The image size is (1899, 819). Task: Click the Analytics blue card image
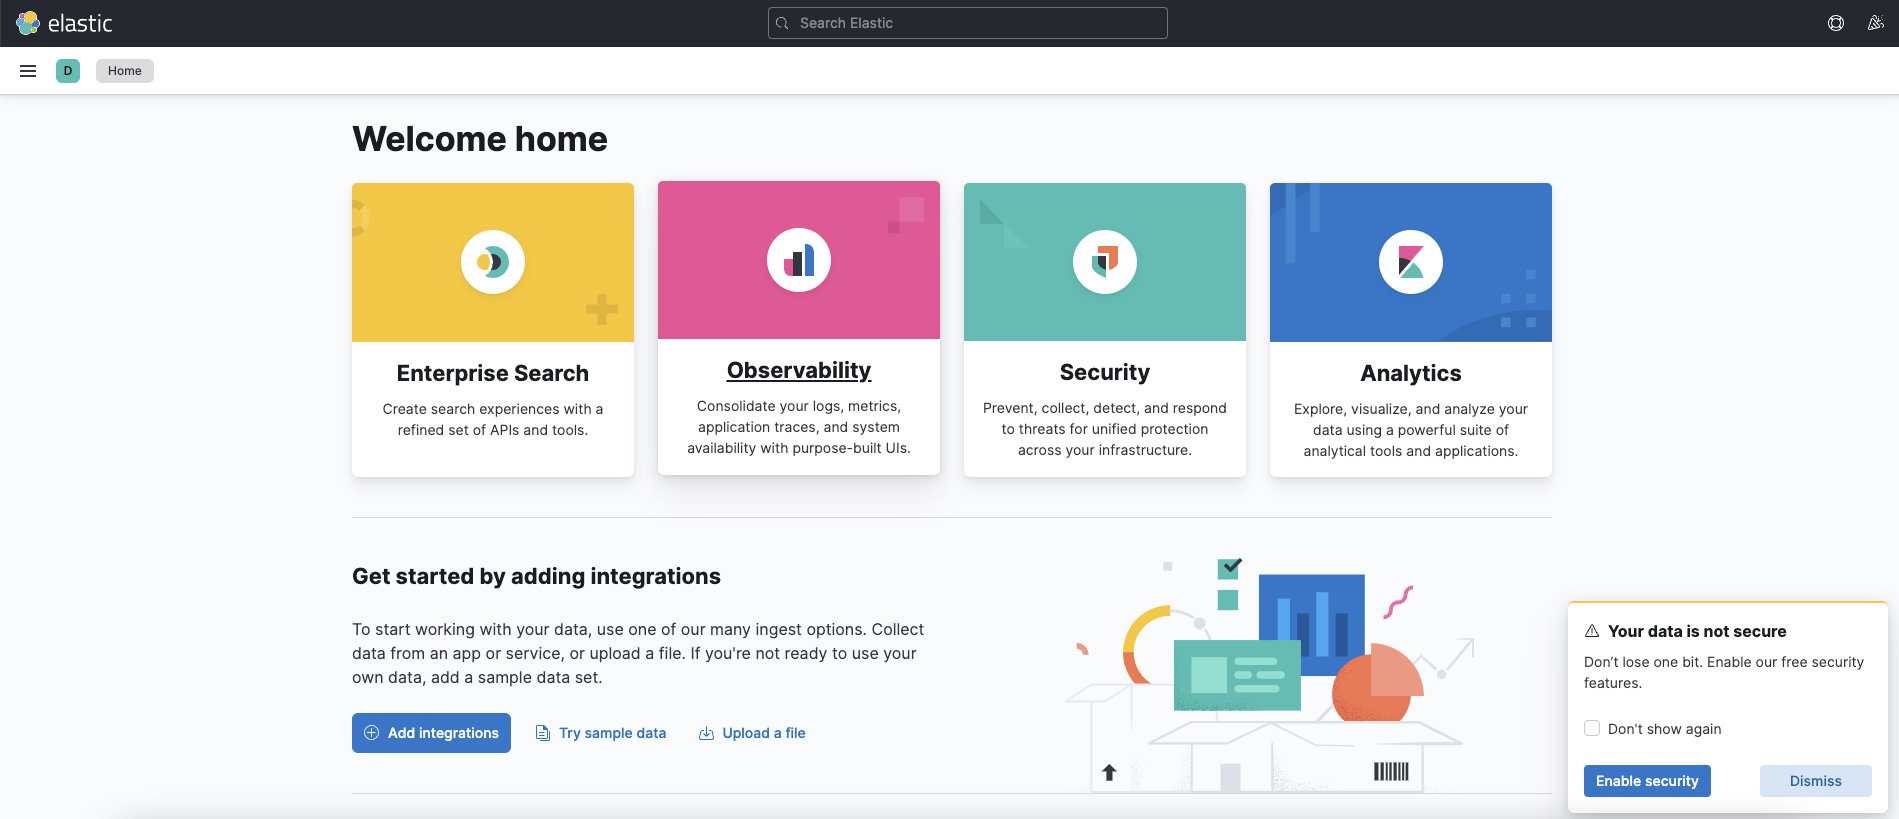pyautogui.click(x=1411, y=262)
